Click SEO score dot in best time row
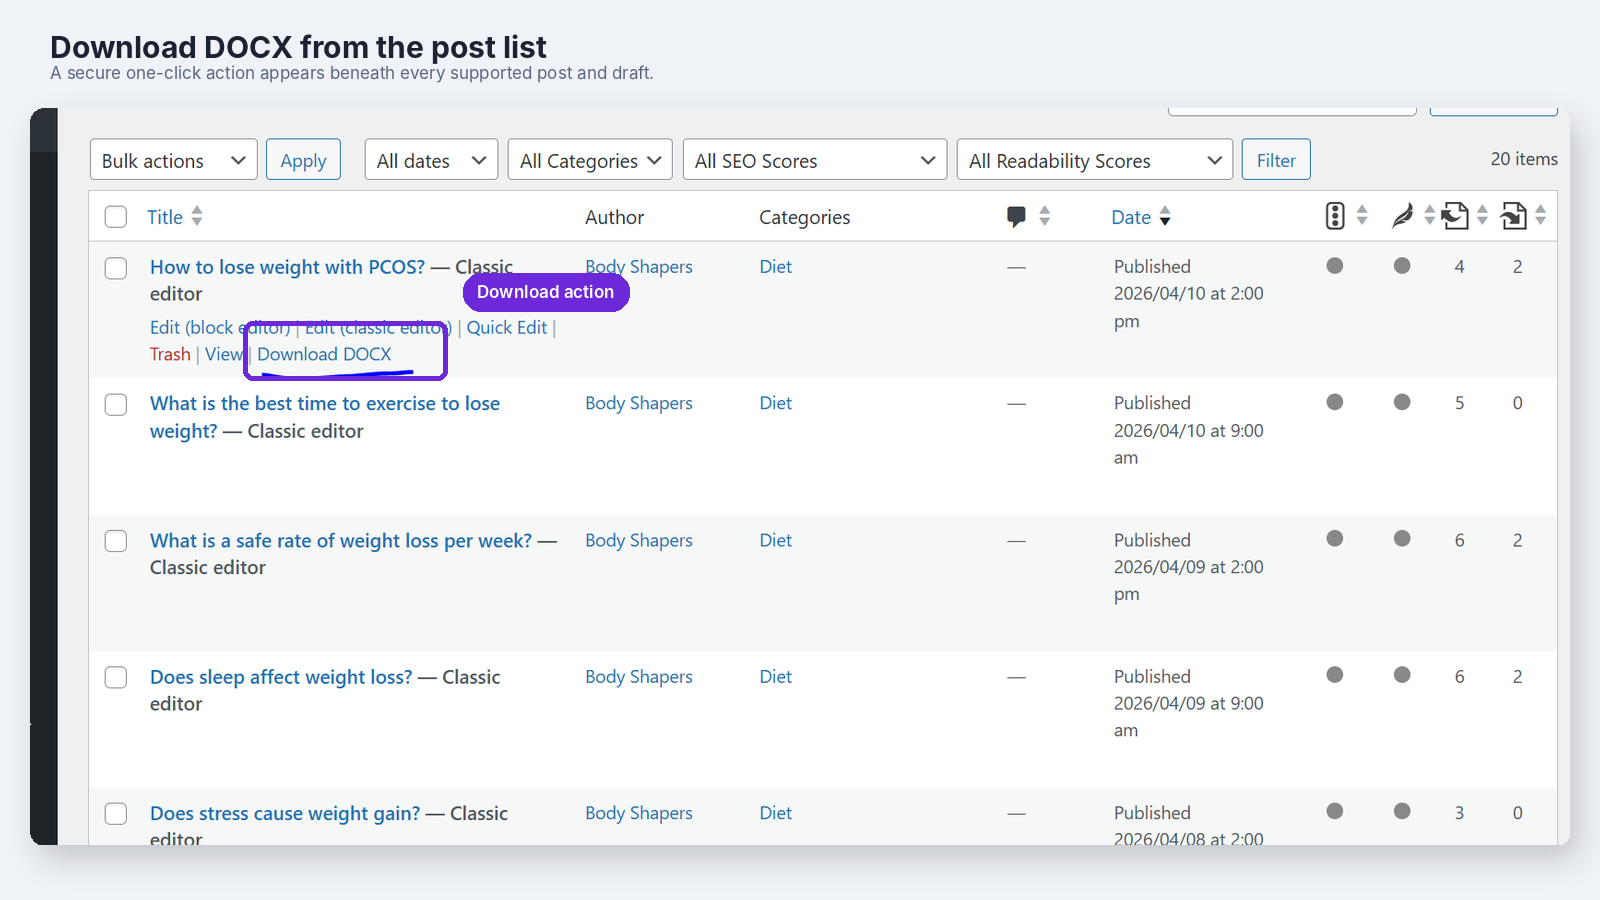Viewport: 1600px width, 900px height. pos(1335,402)
